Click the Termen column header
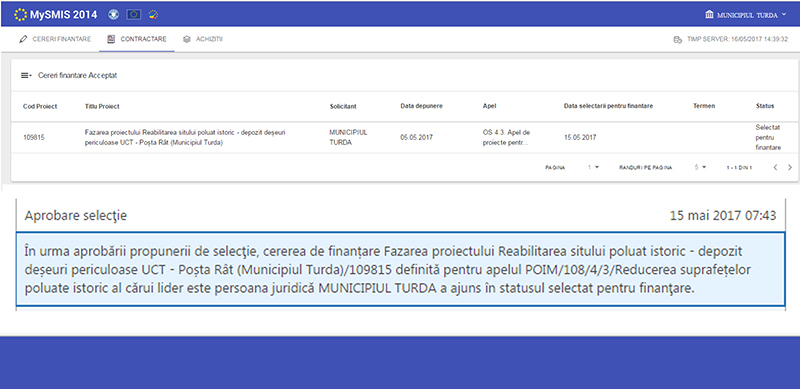The width and height of the screenshot is (800, 389). pyautogui.click(x=704, y=106)
